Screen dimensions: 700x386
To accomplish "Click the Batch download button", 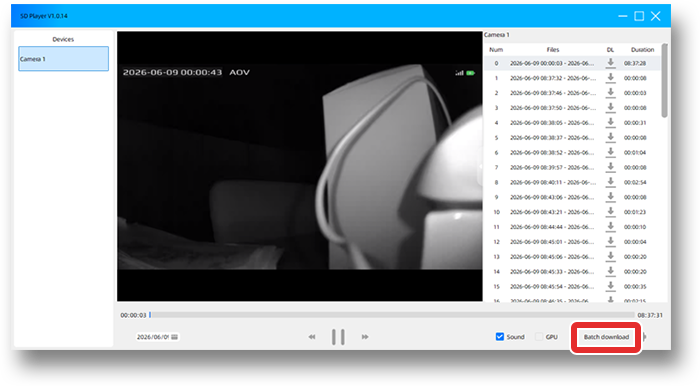I will click(606, 337).
